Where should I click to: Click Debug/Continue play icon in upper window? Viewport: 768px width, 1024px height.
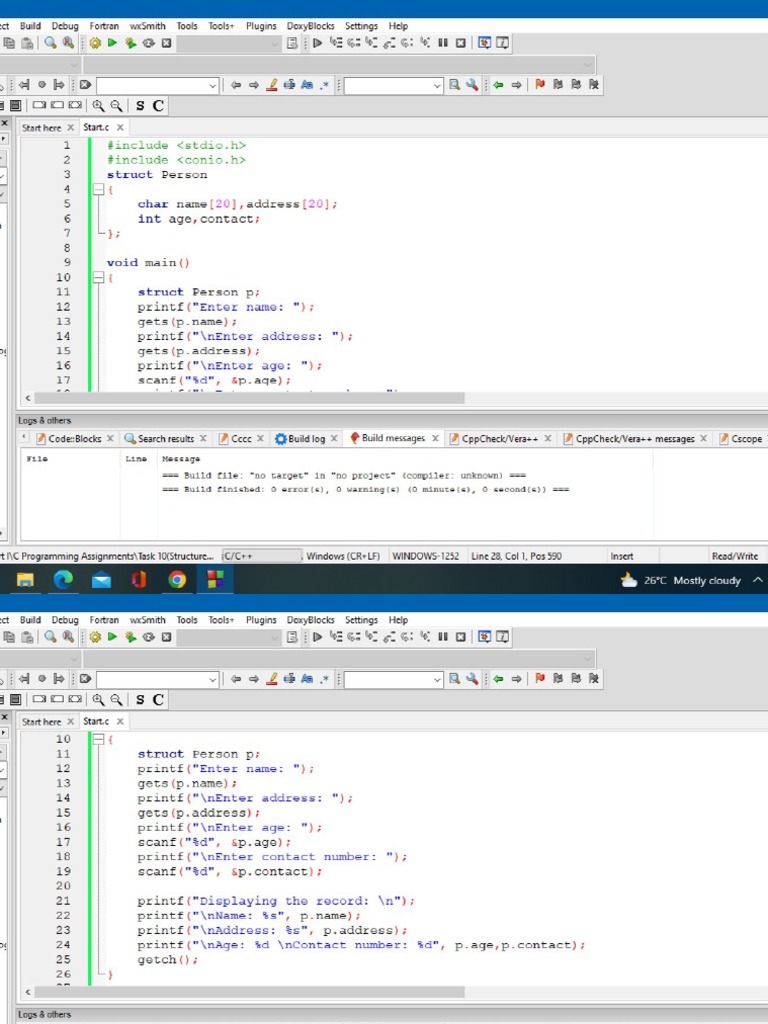coord(317,43)
